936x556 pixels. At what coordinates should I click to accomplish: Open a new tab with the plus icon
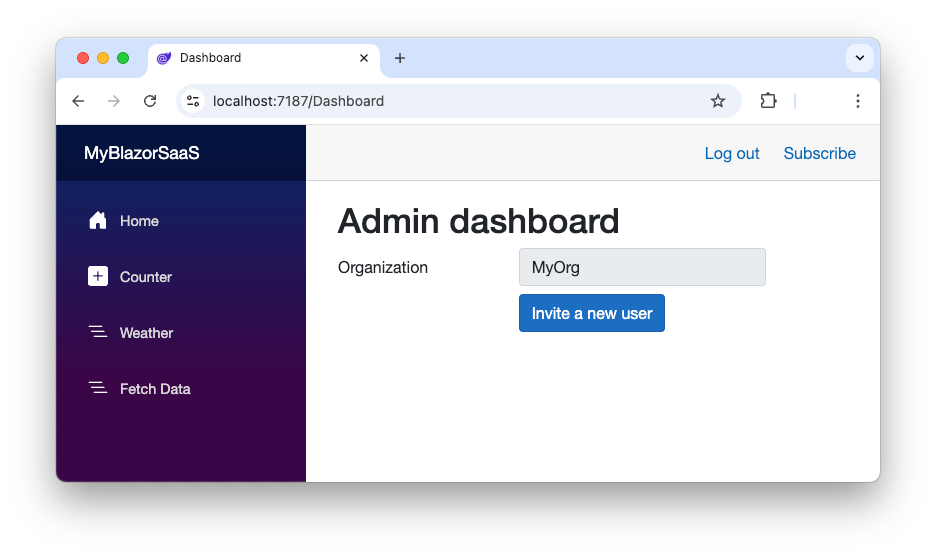point(400,58)
